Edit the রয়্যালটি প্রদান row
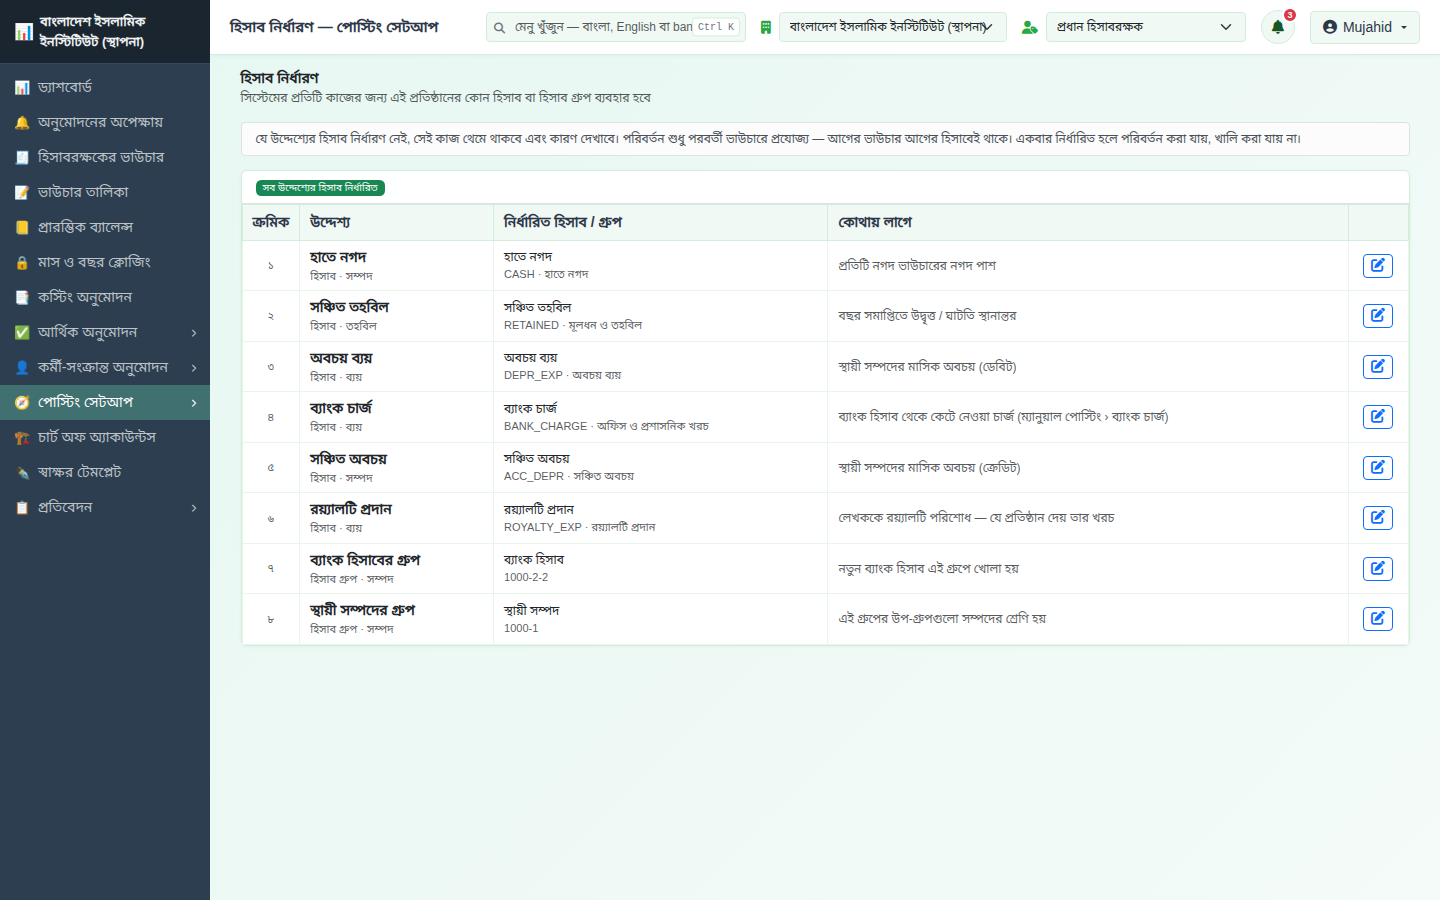This screenshot has width=1440, height=900. (1377, 518)
